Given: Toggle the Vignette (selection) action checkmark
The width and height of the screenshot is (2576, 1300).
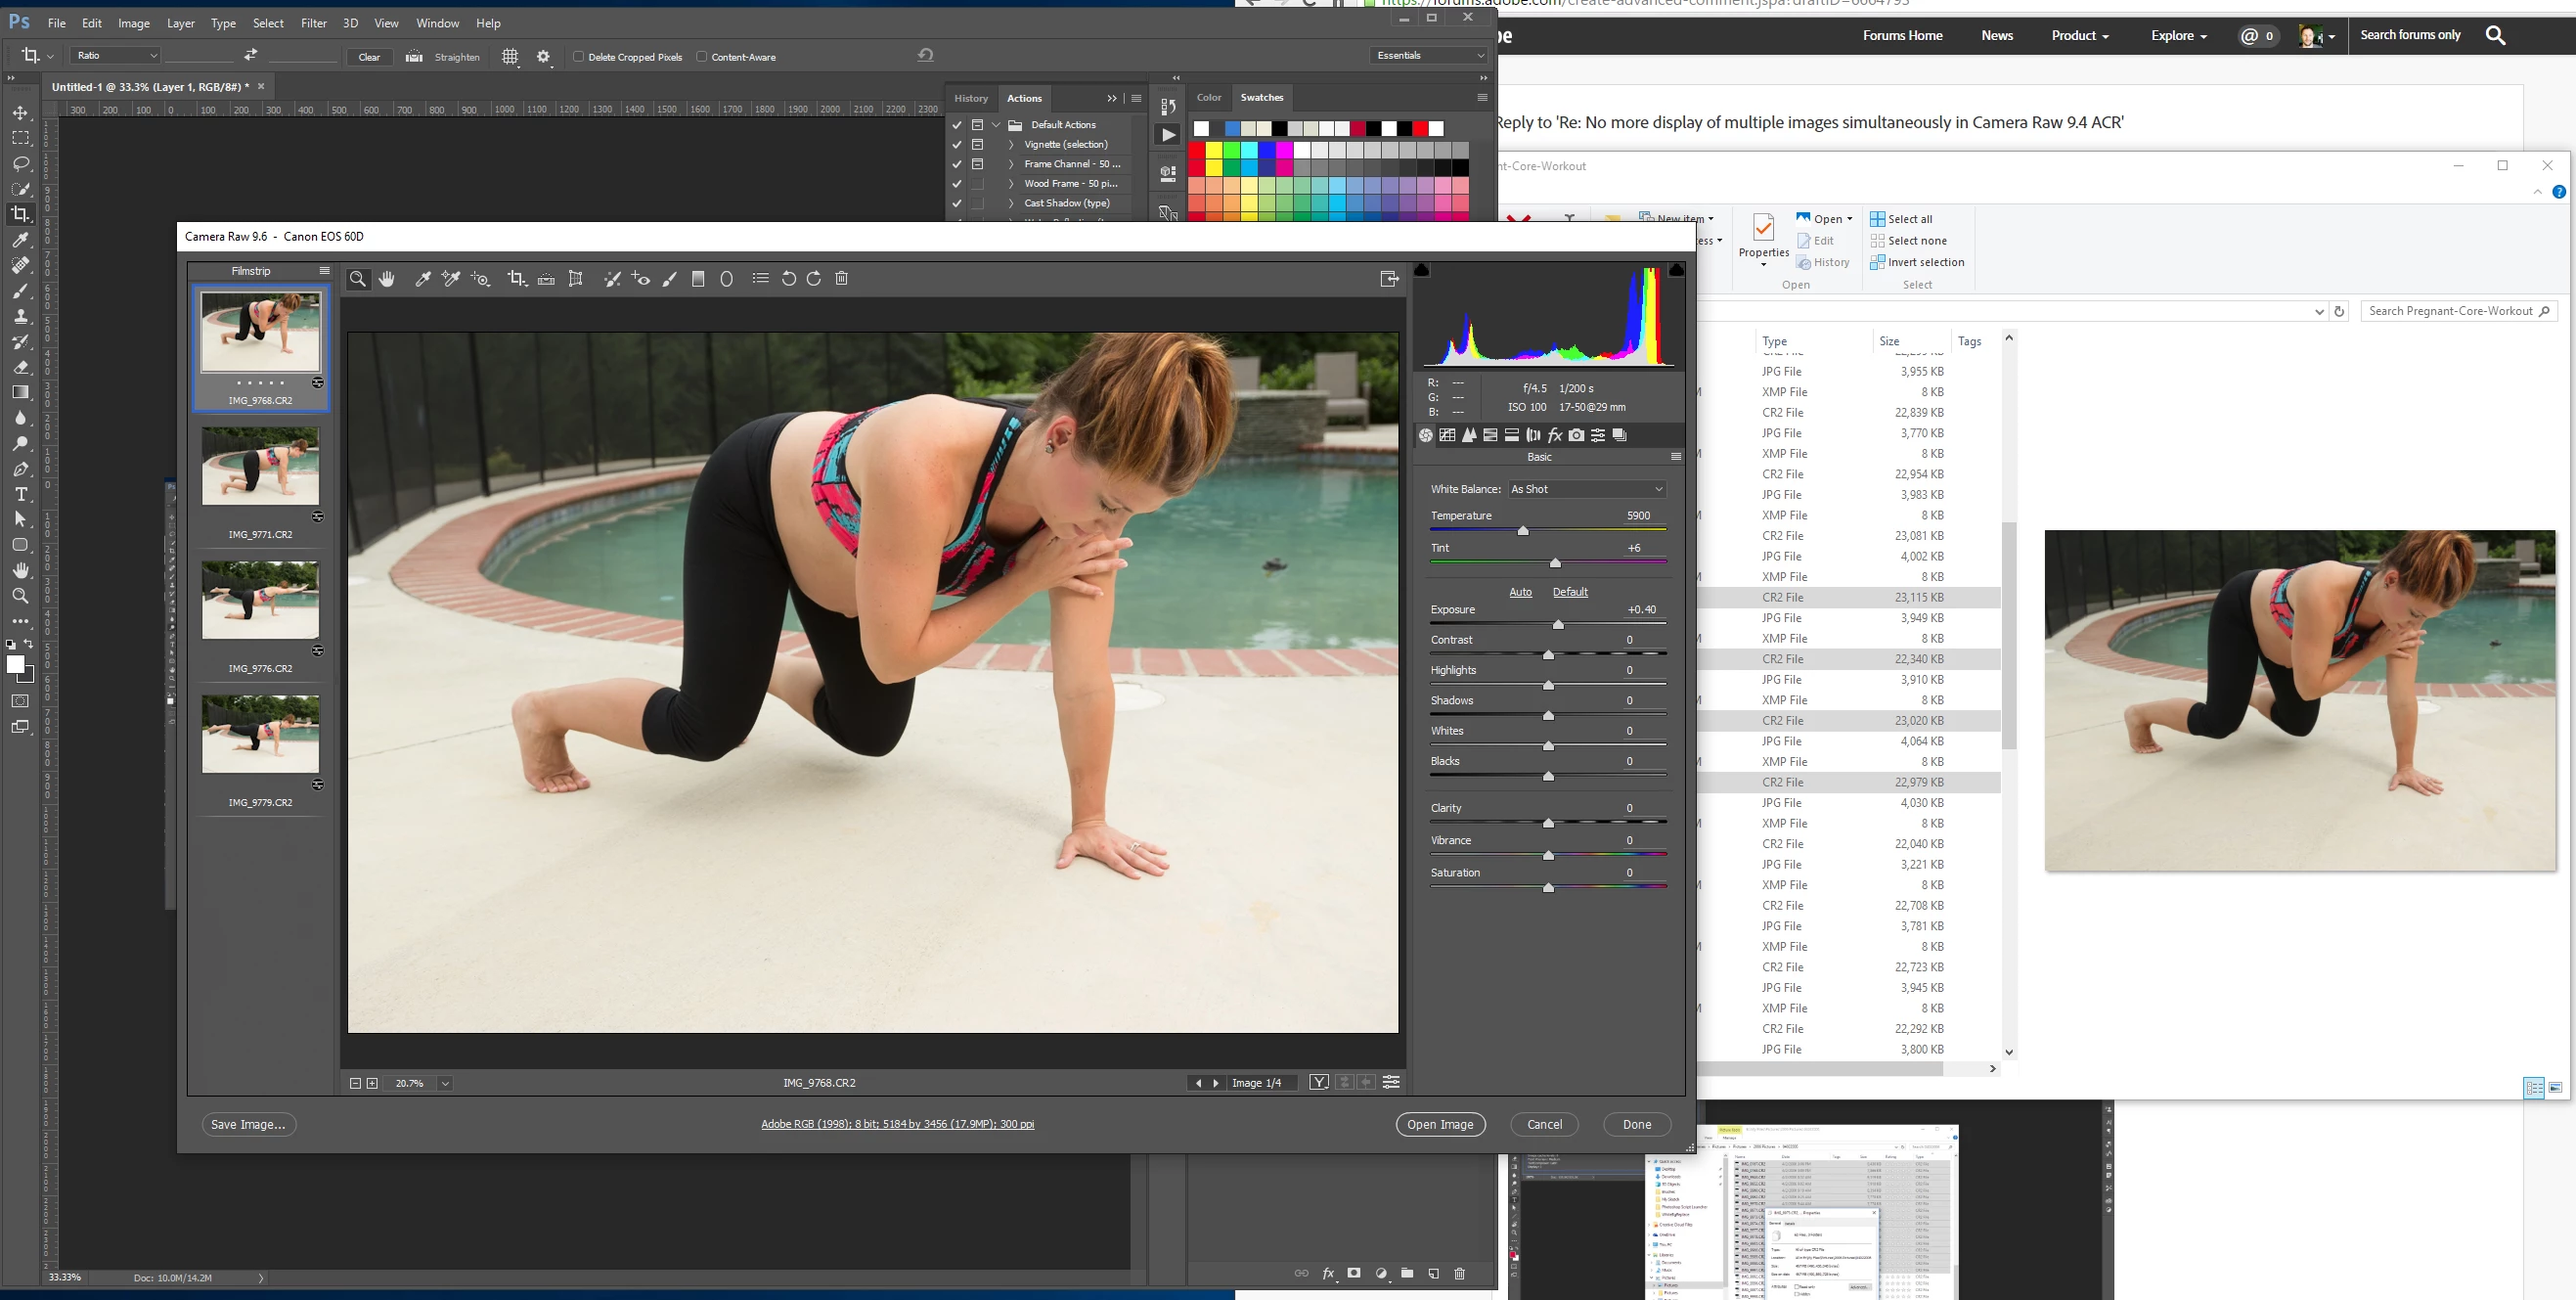Looking at the screenshot, I should (x=957, y=145).
